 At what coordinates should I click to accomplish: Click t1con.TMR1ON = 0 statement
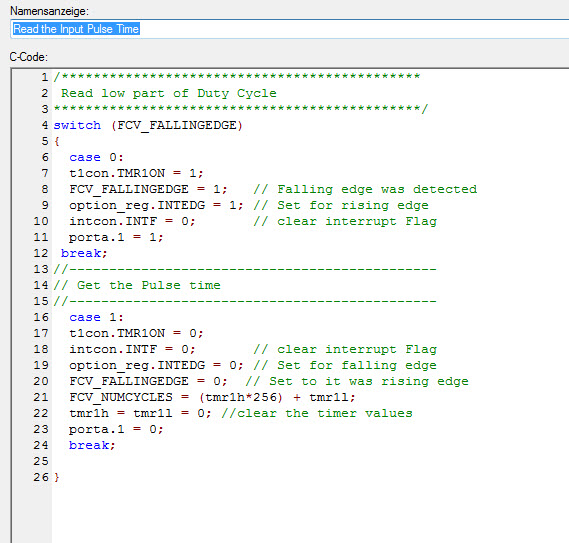point(136,333)
